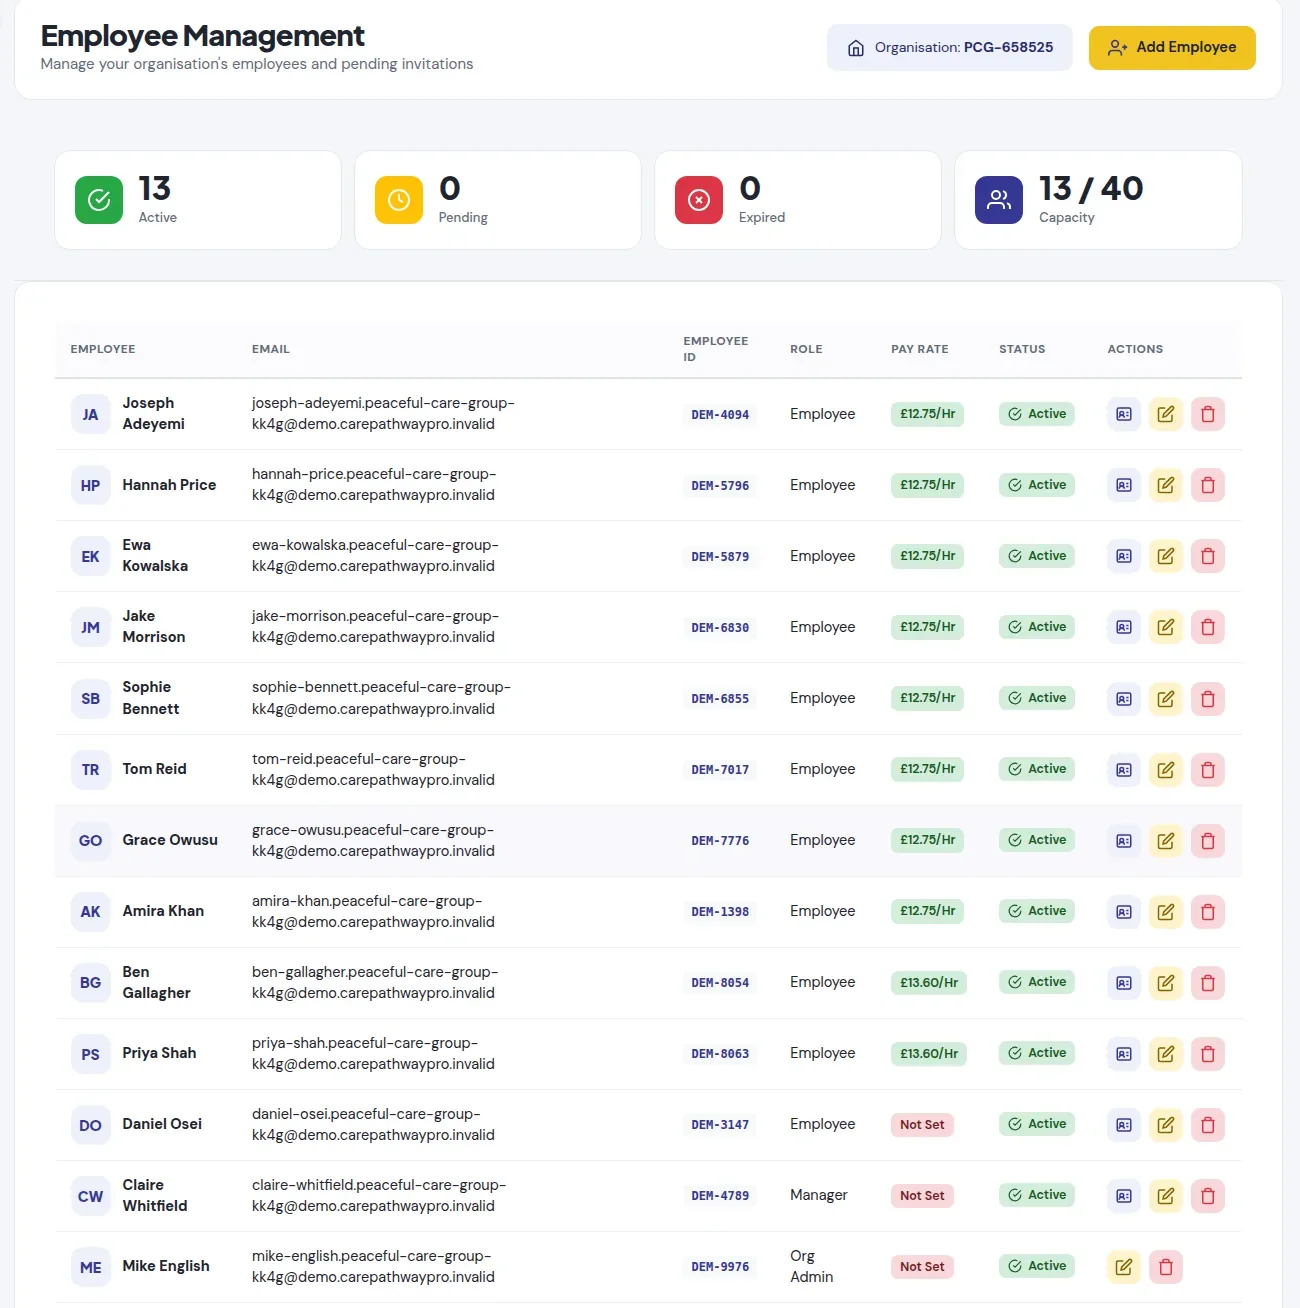Click the green Active stat card icon
The height and width of the screenshot is (1308, 1300).
click(x=99, y=200)
